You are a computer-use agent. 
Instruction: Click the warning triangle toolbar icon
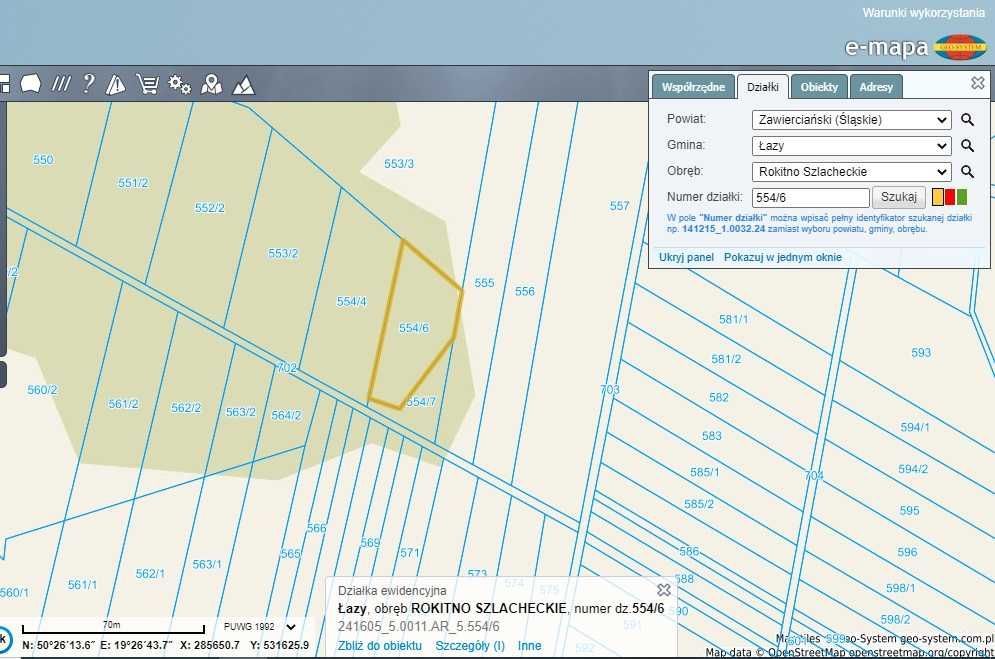click(116, 84)
